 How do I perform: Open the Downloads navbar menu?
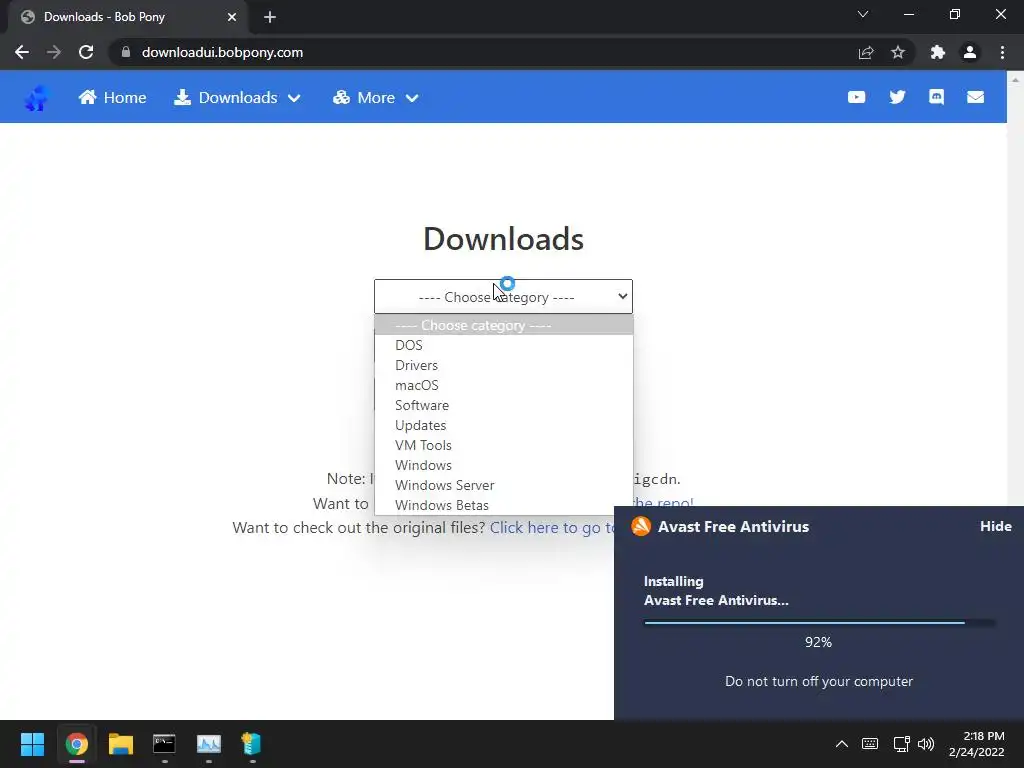[237, 98]
